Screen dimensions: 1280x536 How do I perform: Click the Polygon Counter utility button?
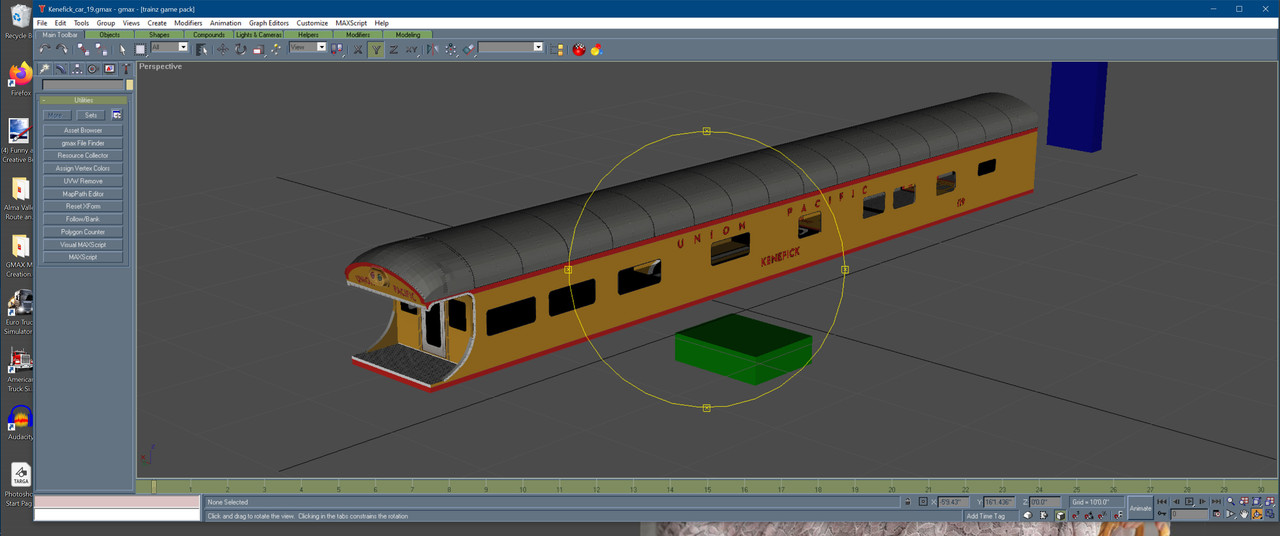click(x=84, y=232)
